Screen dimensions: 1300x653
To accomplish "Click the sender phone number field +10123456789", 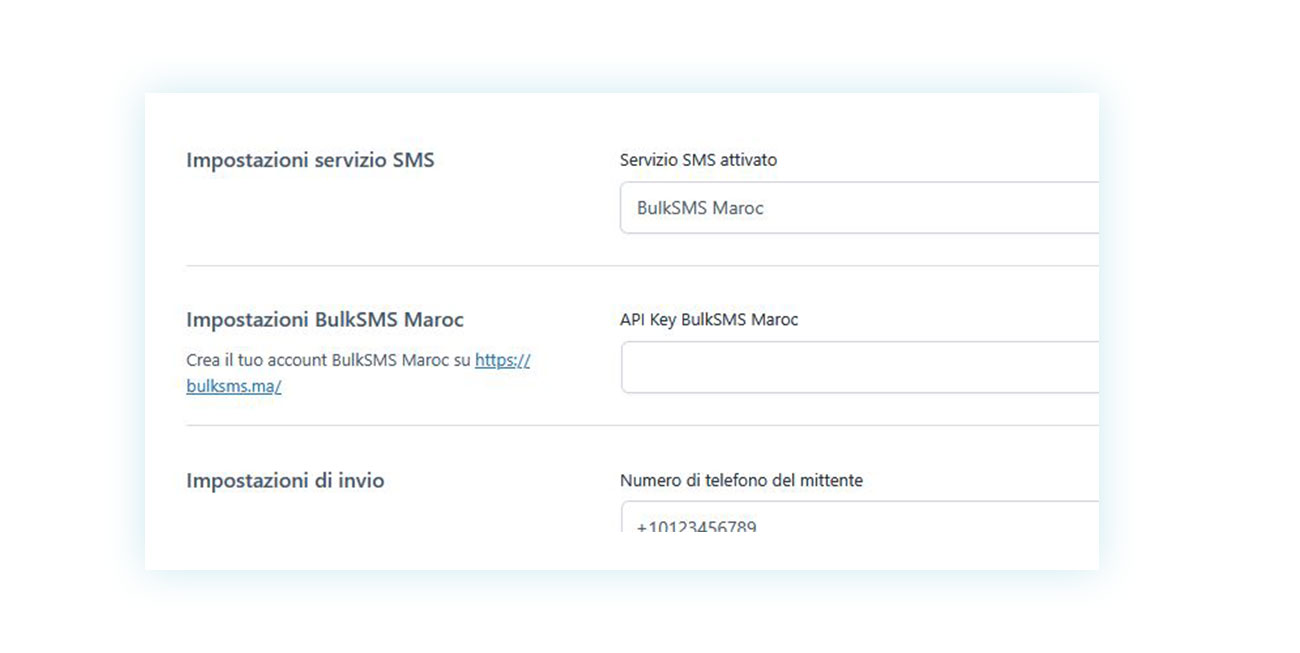I will click(x=860, y=516).
